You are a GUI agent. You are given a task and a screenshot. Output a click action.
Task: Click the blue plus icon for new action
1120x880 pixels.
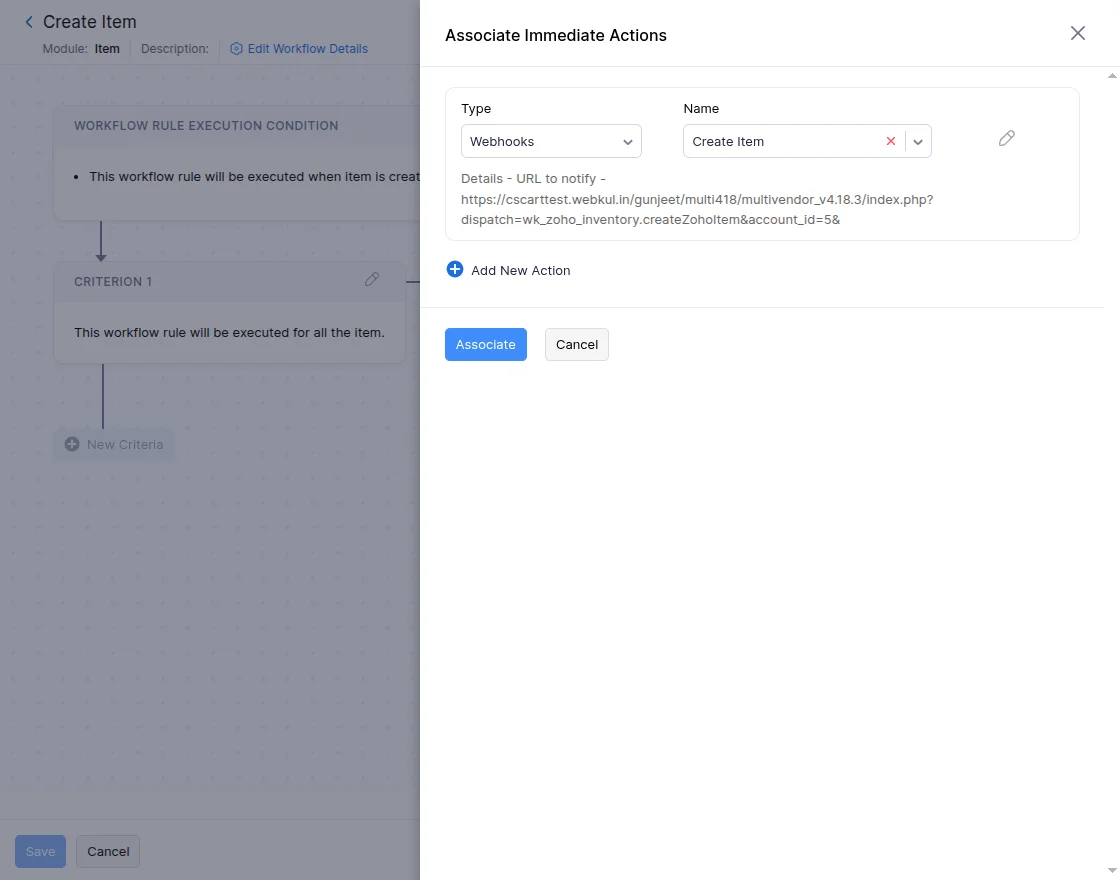coord(455,269)
